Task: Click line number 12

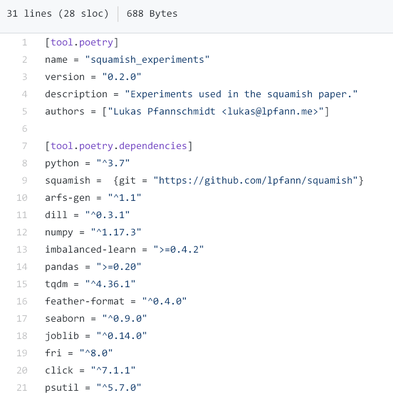Action: coord(22,232)
